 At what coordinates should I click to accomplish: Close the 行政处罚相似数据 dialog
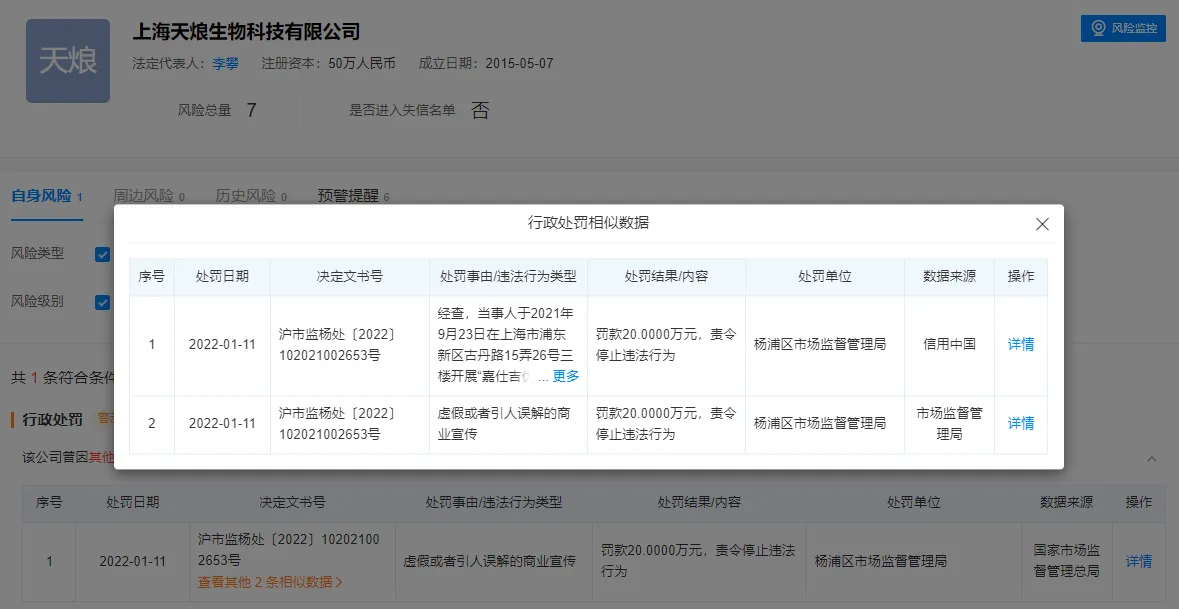tap(1042, 224)
